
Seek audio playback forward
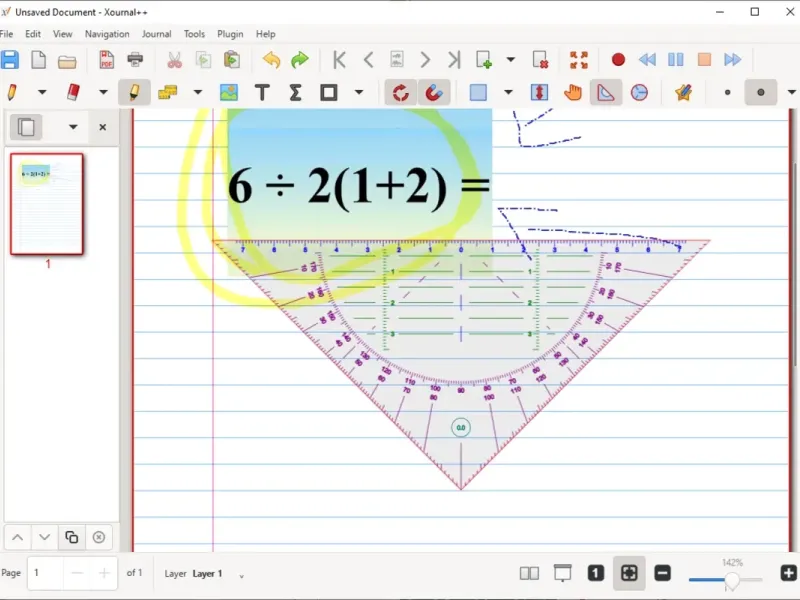733,60
